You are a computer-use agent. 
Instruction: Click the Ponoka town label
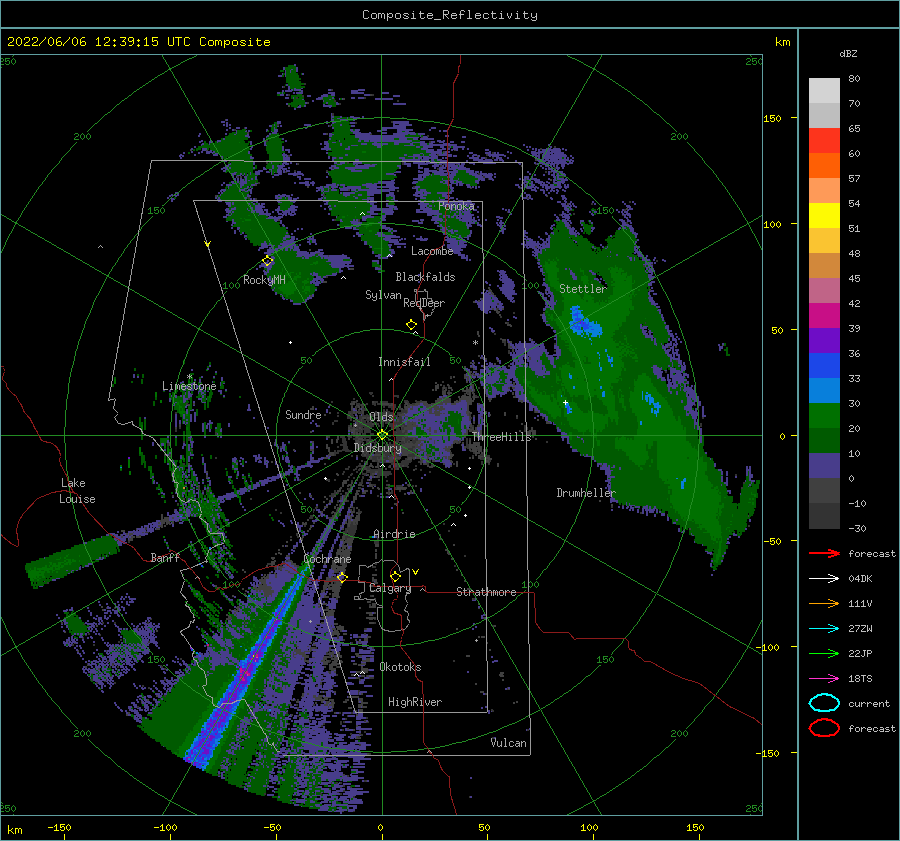coord(456,206)
